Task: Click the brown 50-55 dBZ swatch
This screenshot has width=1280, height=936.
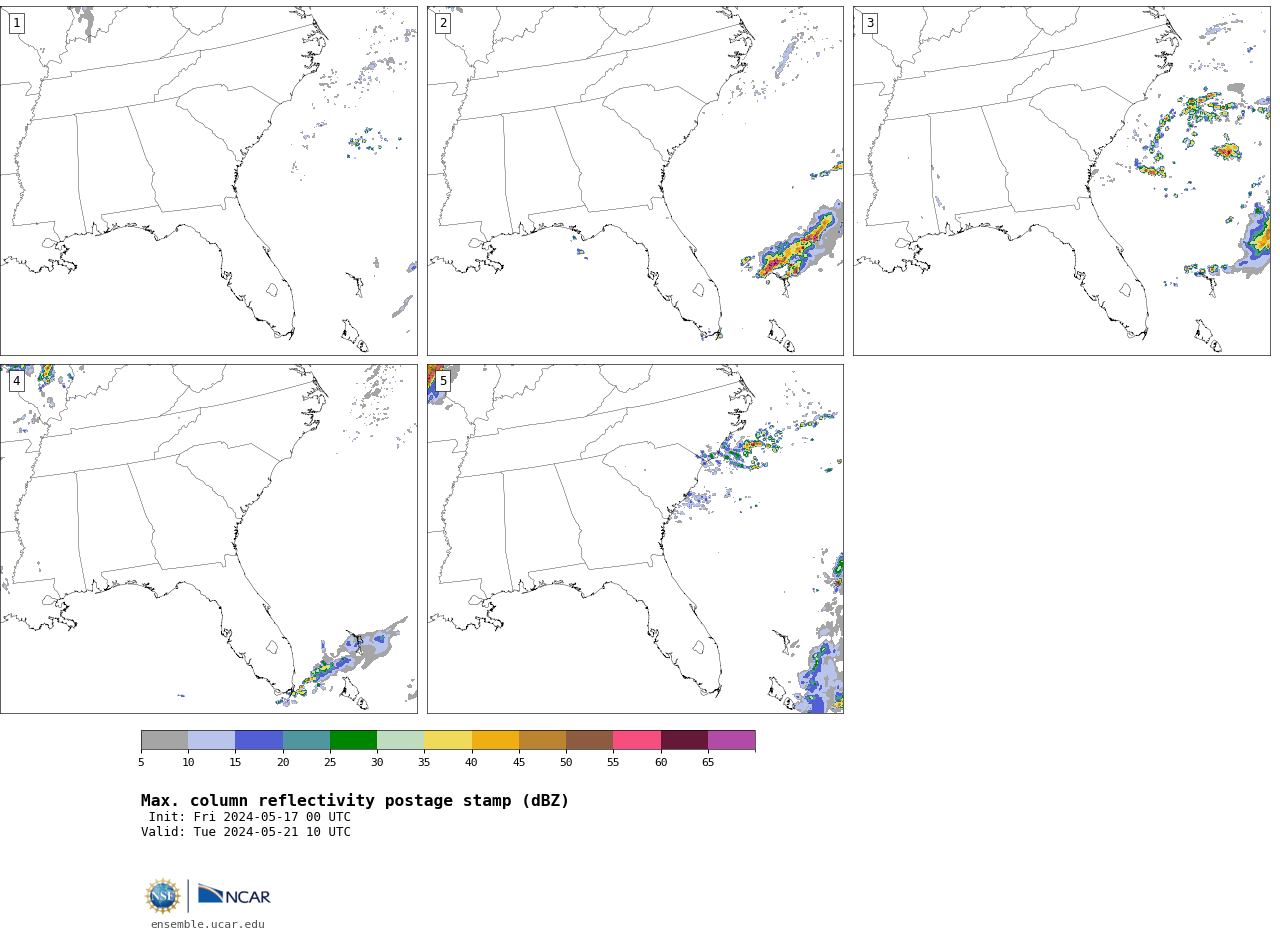Action: [590, 740]
